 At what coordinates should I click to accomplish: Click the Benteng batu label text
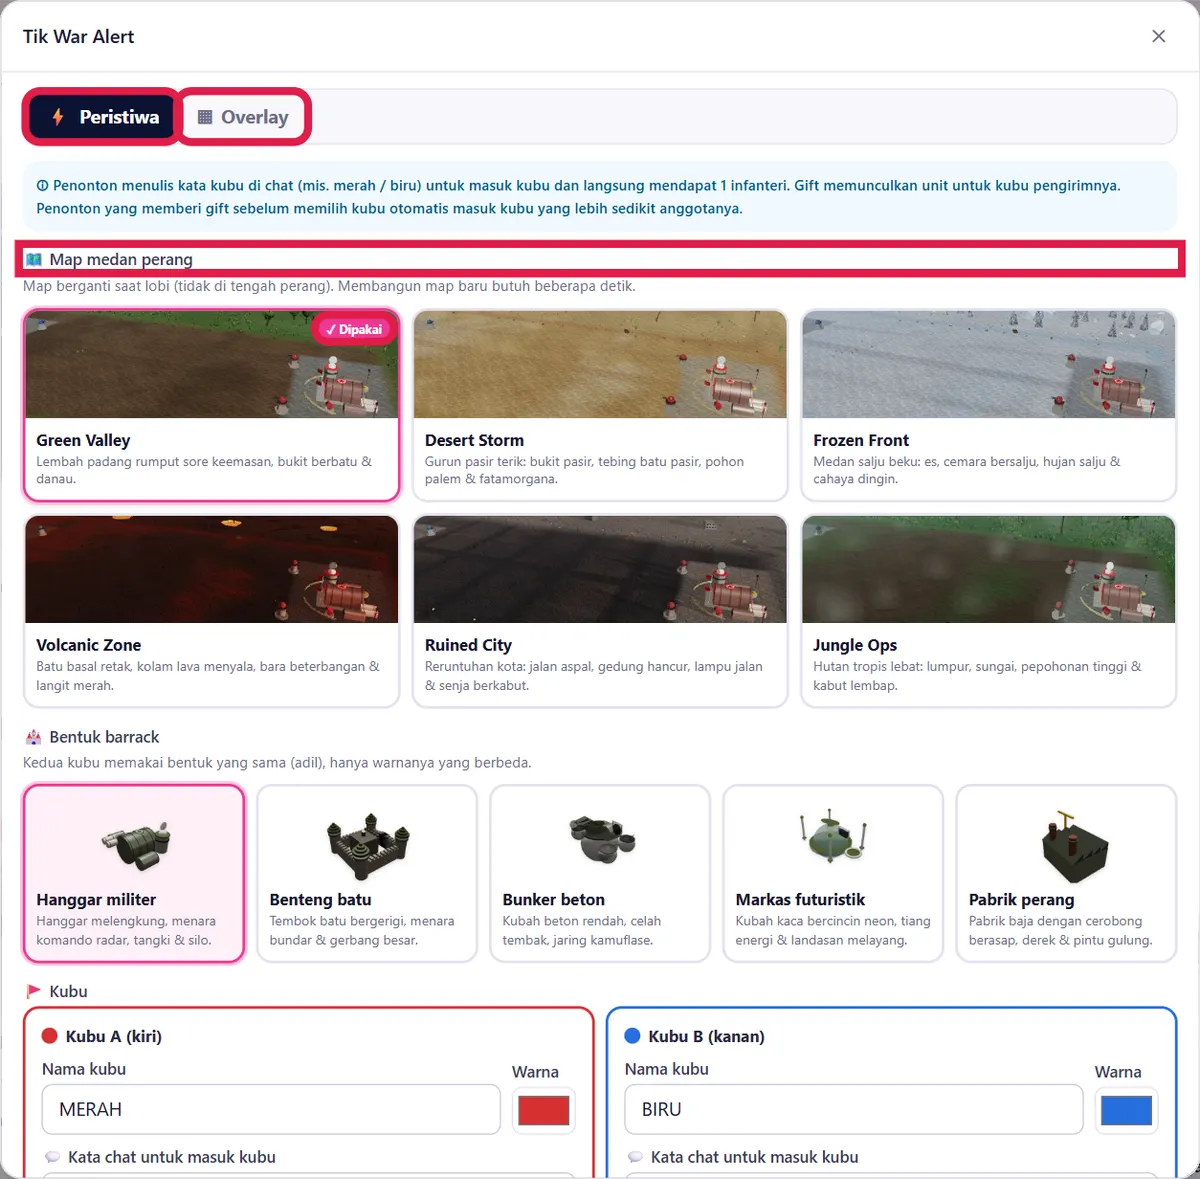pyautogui.click(x=320, y=900)
